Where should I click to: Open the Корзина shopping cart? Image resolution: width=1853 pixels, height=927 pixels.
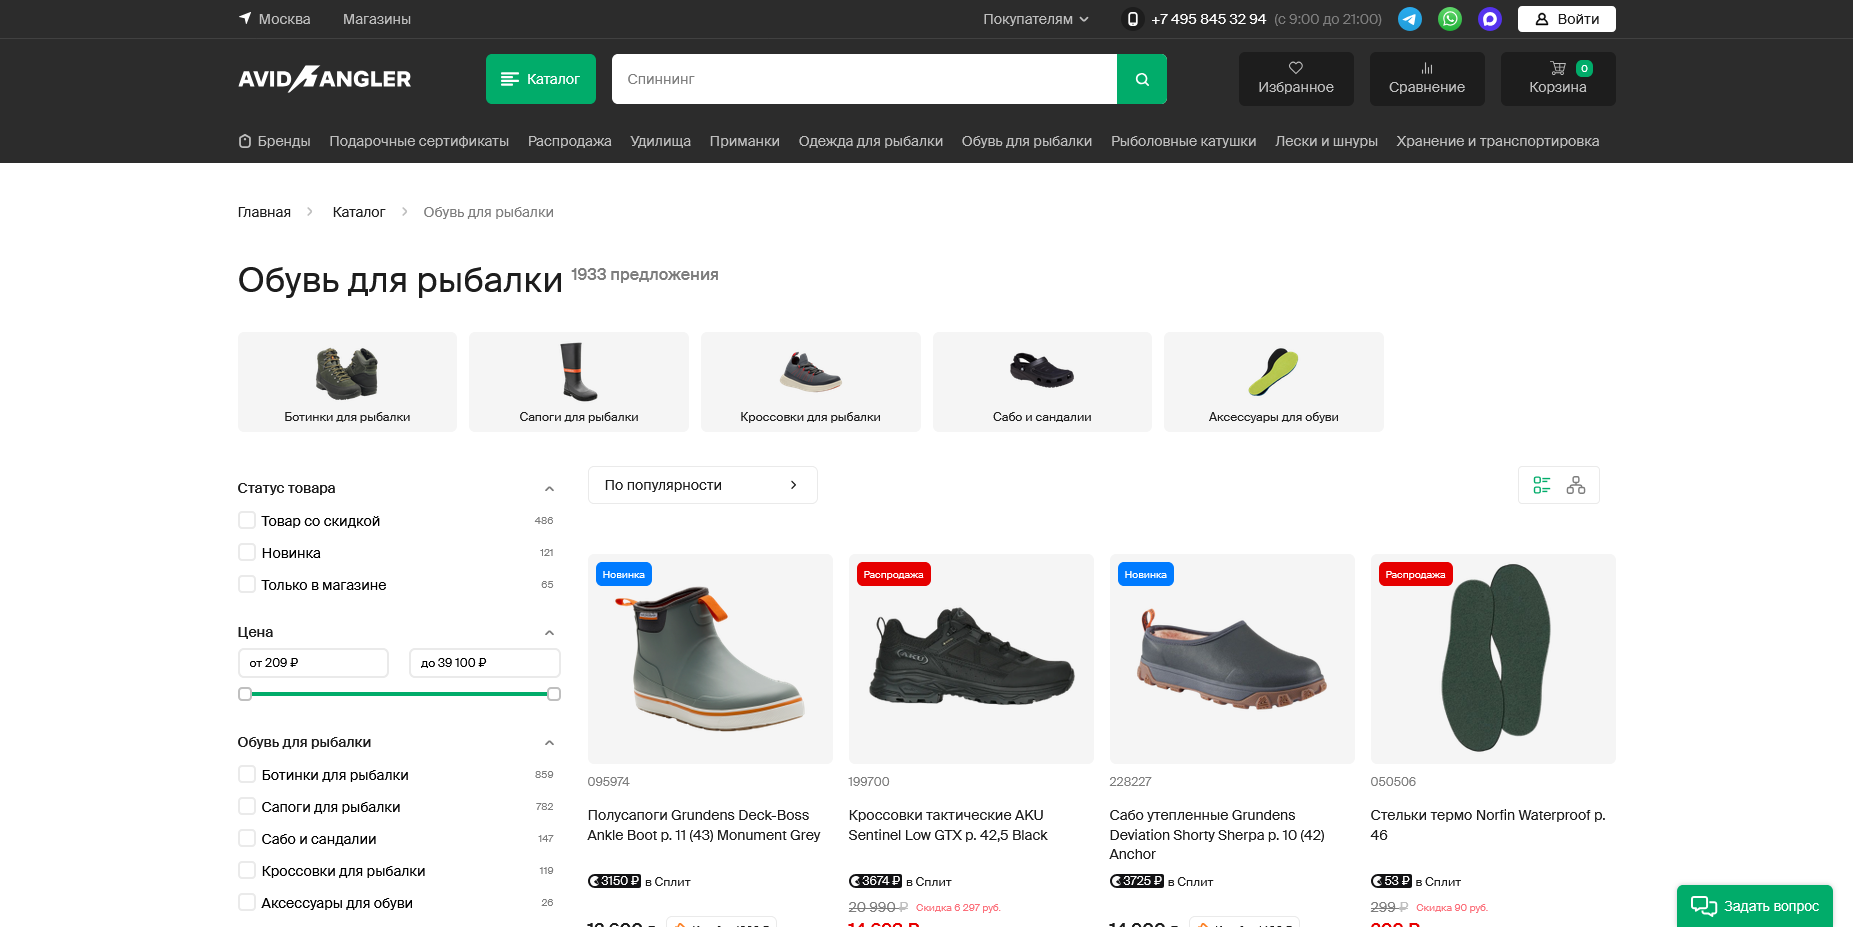(1558, 79)
